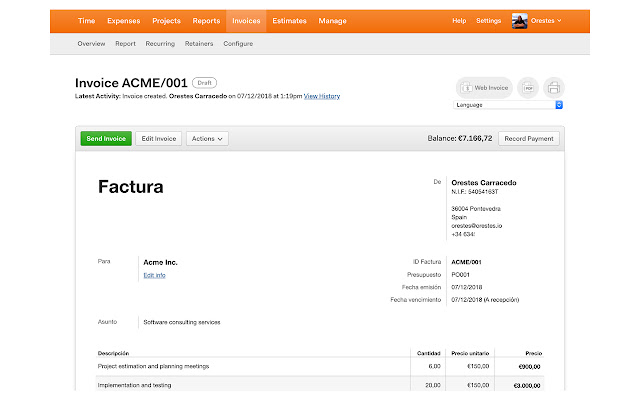Viewport: 640px width, 400px height.
Task: Click Edit info under Acme Inc.
Action: [x=154, y=274]
